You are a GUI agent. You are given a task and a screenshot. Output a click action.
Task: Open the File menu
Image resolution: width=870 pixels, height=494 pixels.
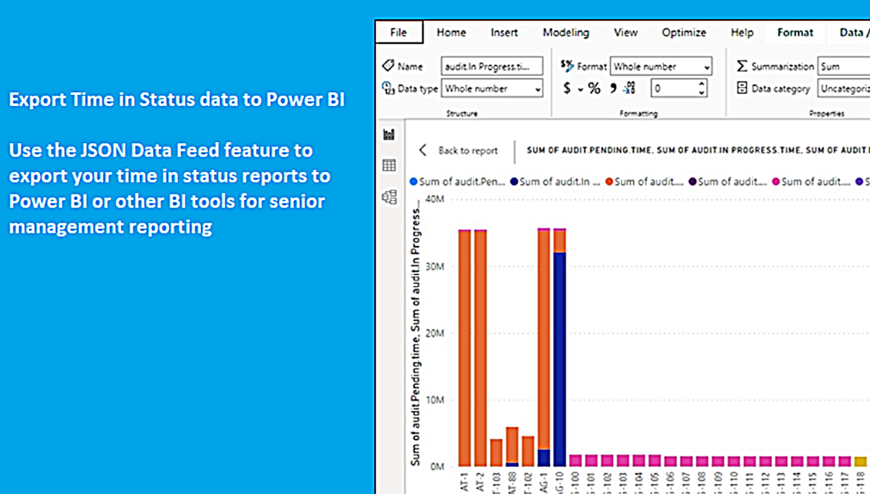click(398, 32)
